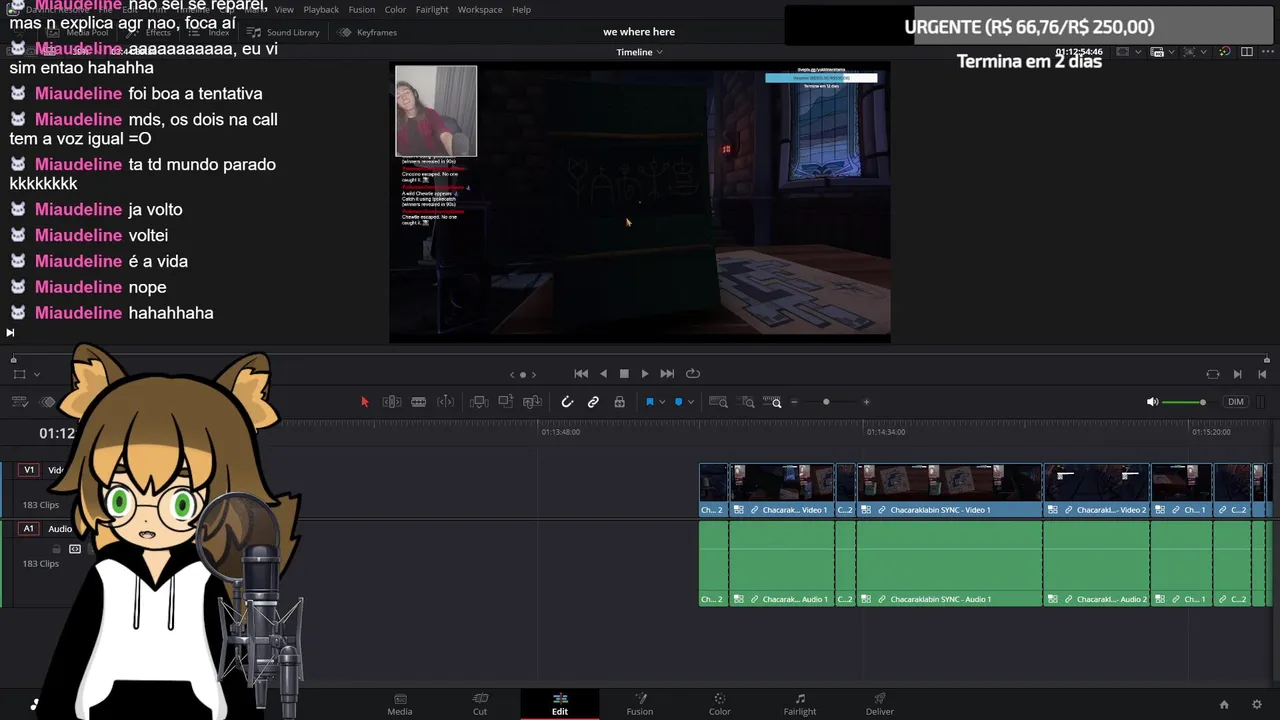Select the Selection mode arrow tool
1280x720 pixels.
(365, 402)
